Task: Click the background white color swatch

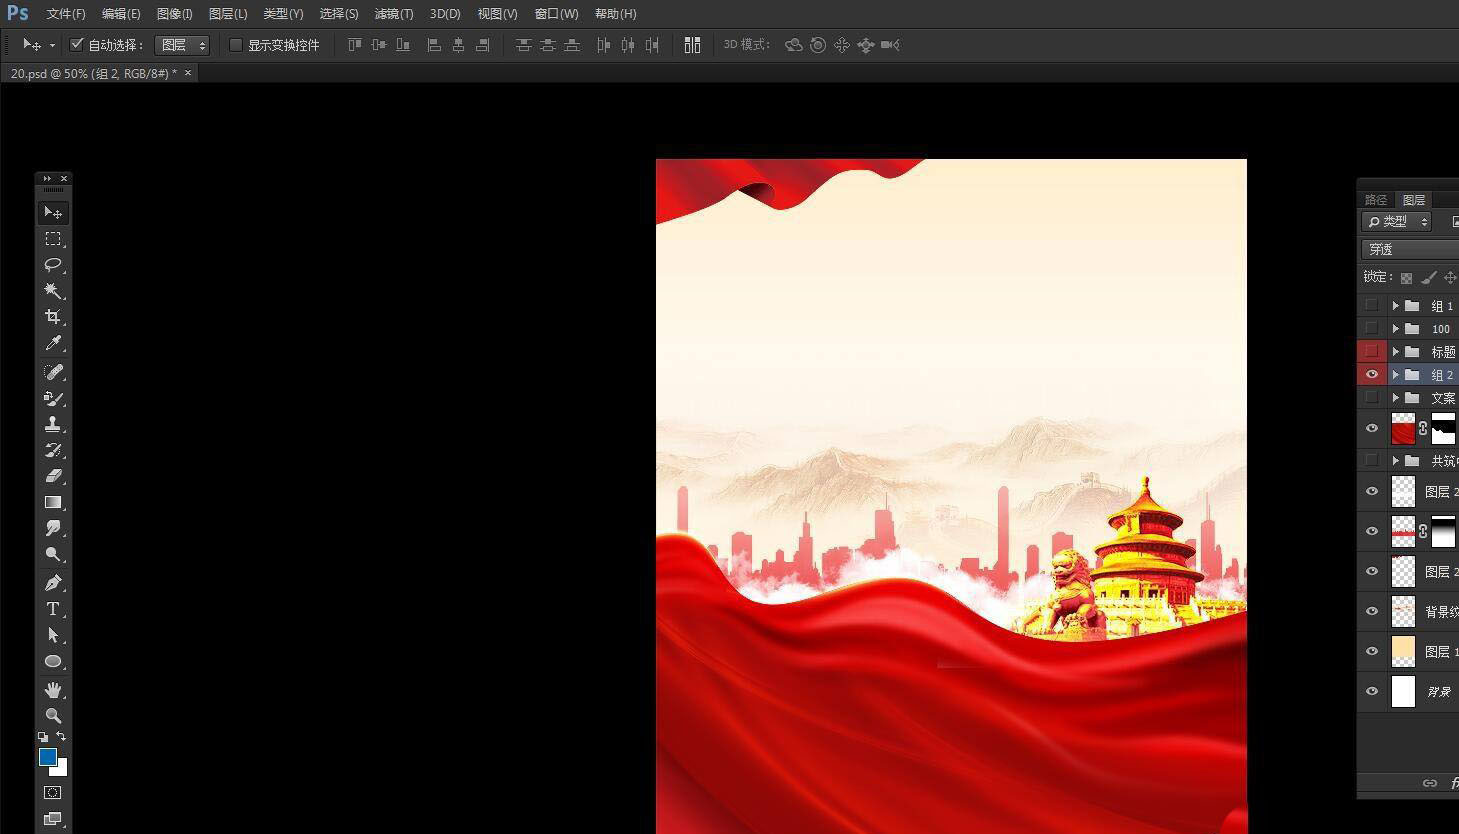Action: point(61,769)
